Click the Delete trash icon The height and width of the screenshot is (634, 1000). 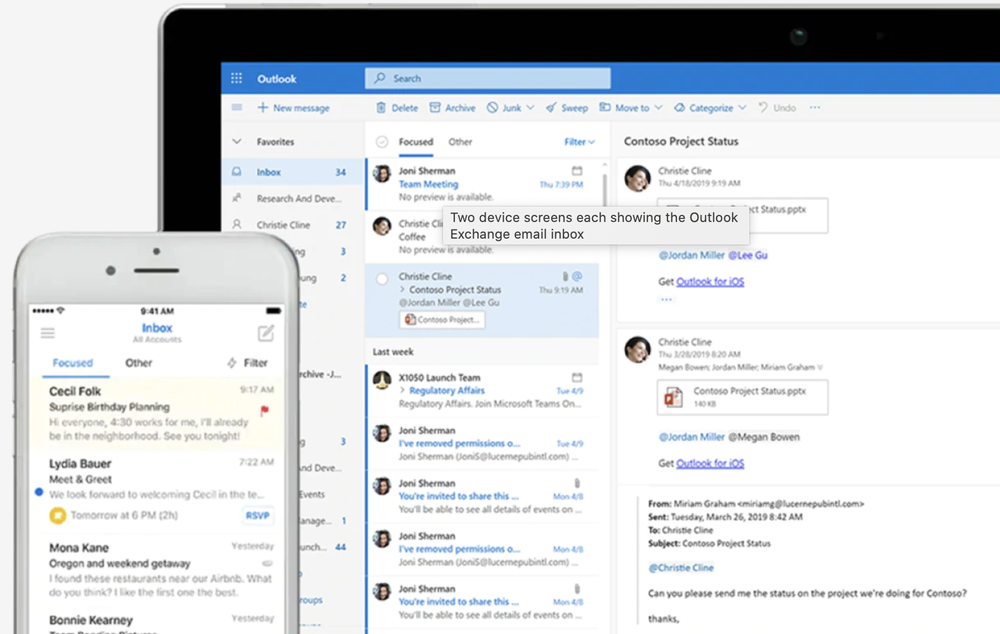(381, 108)
